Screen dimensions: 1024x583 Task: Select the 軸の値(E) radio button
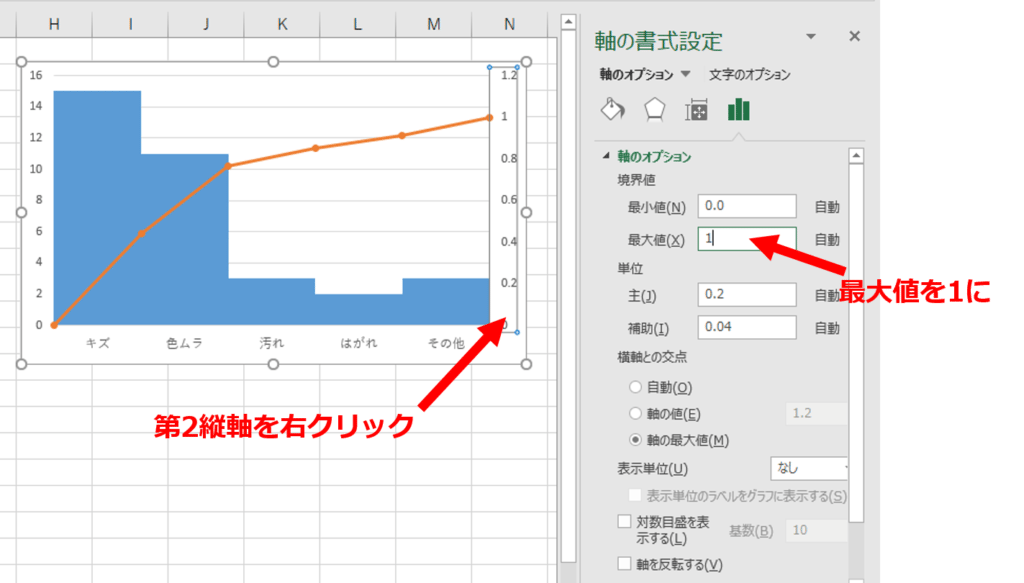click(x=635, y=413)
